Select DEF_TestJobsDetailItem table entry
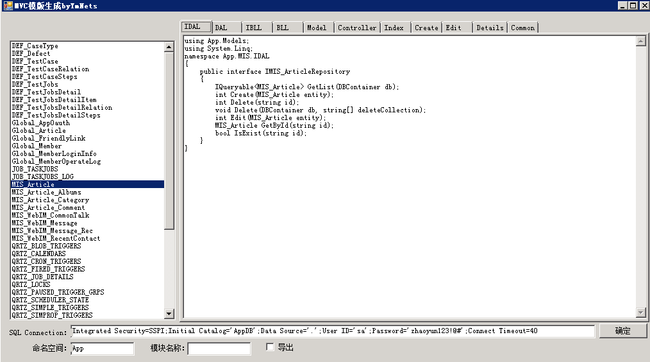This screenshot has width=650, height=362. 87,100
